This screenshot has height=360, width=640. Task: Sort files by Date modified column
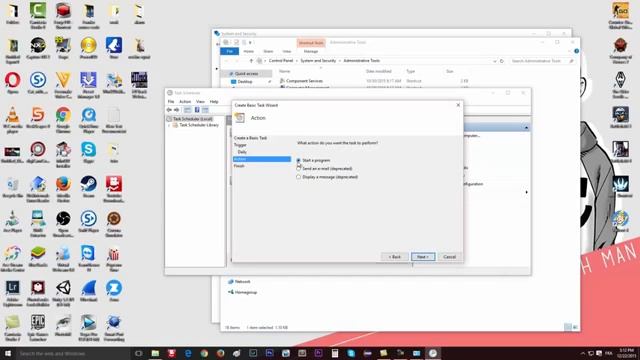pos(379,71)
